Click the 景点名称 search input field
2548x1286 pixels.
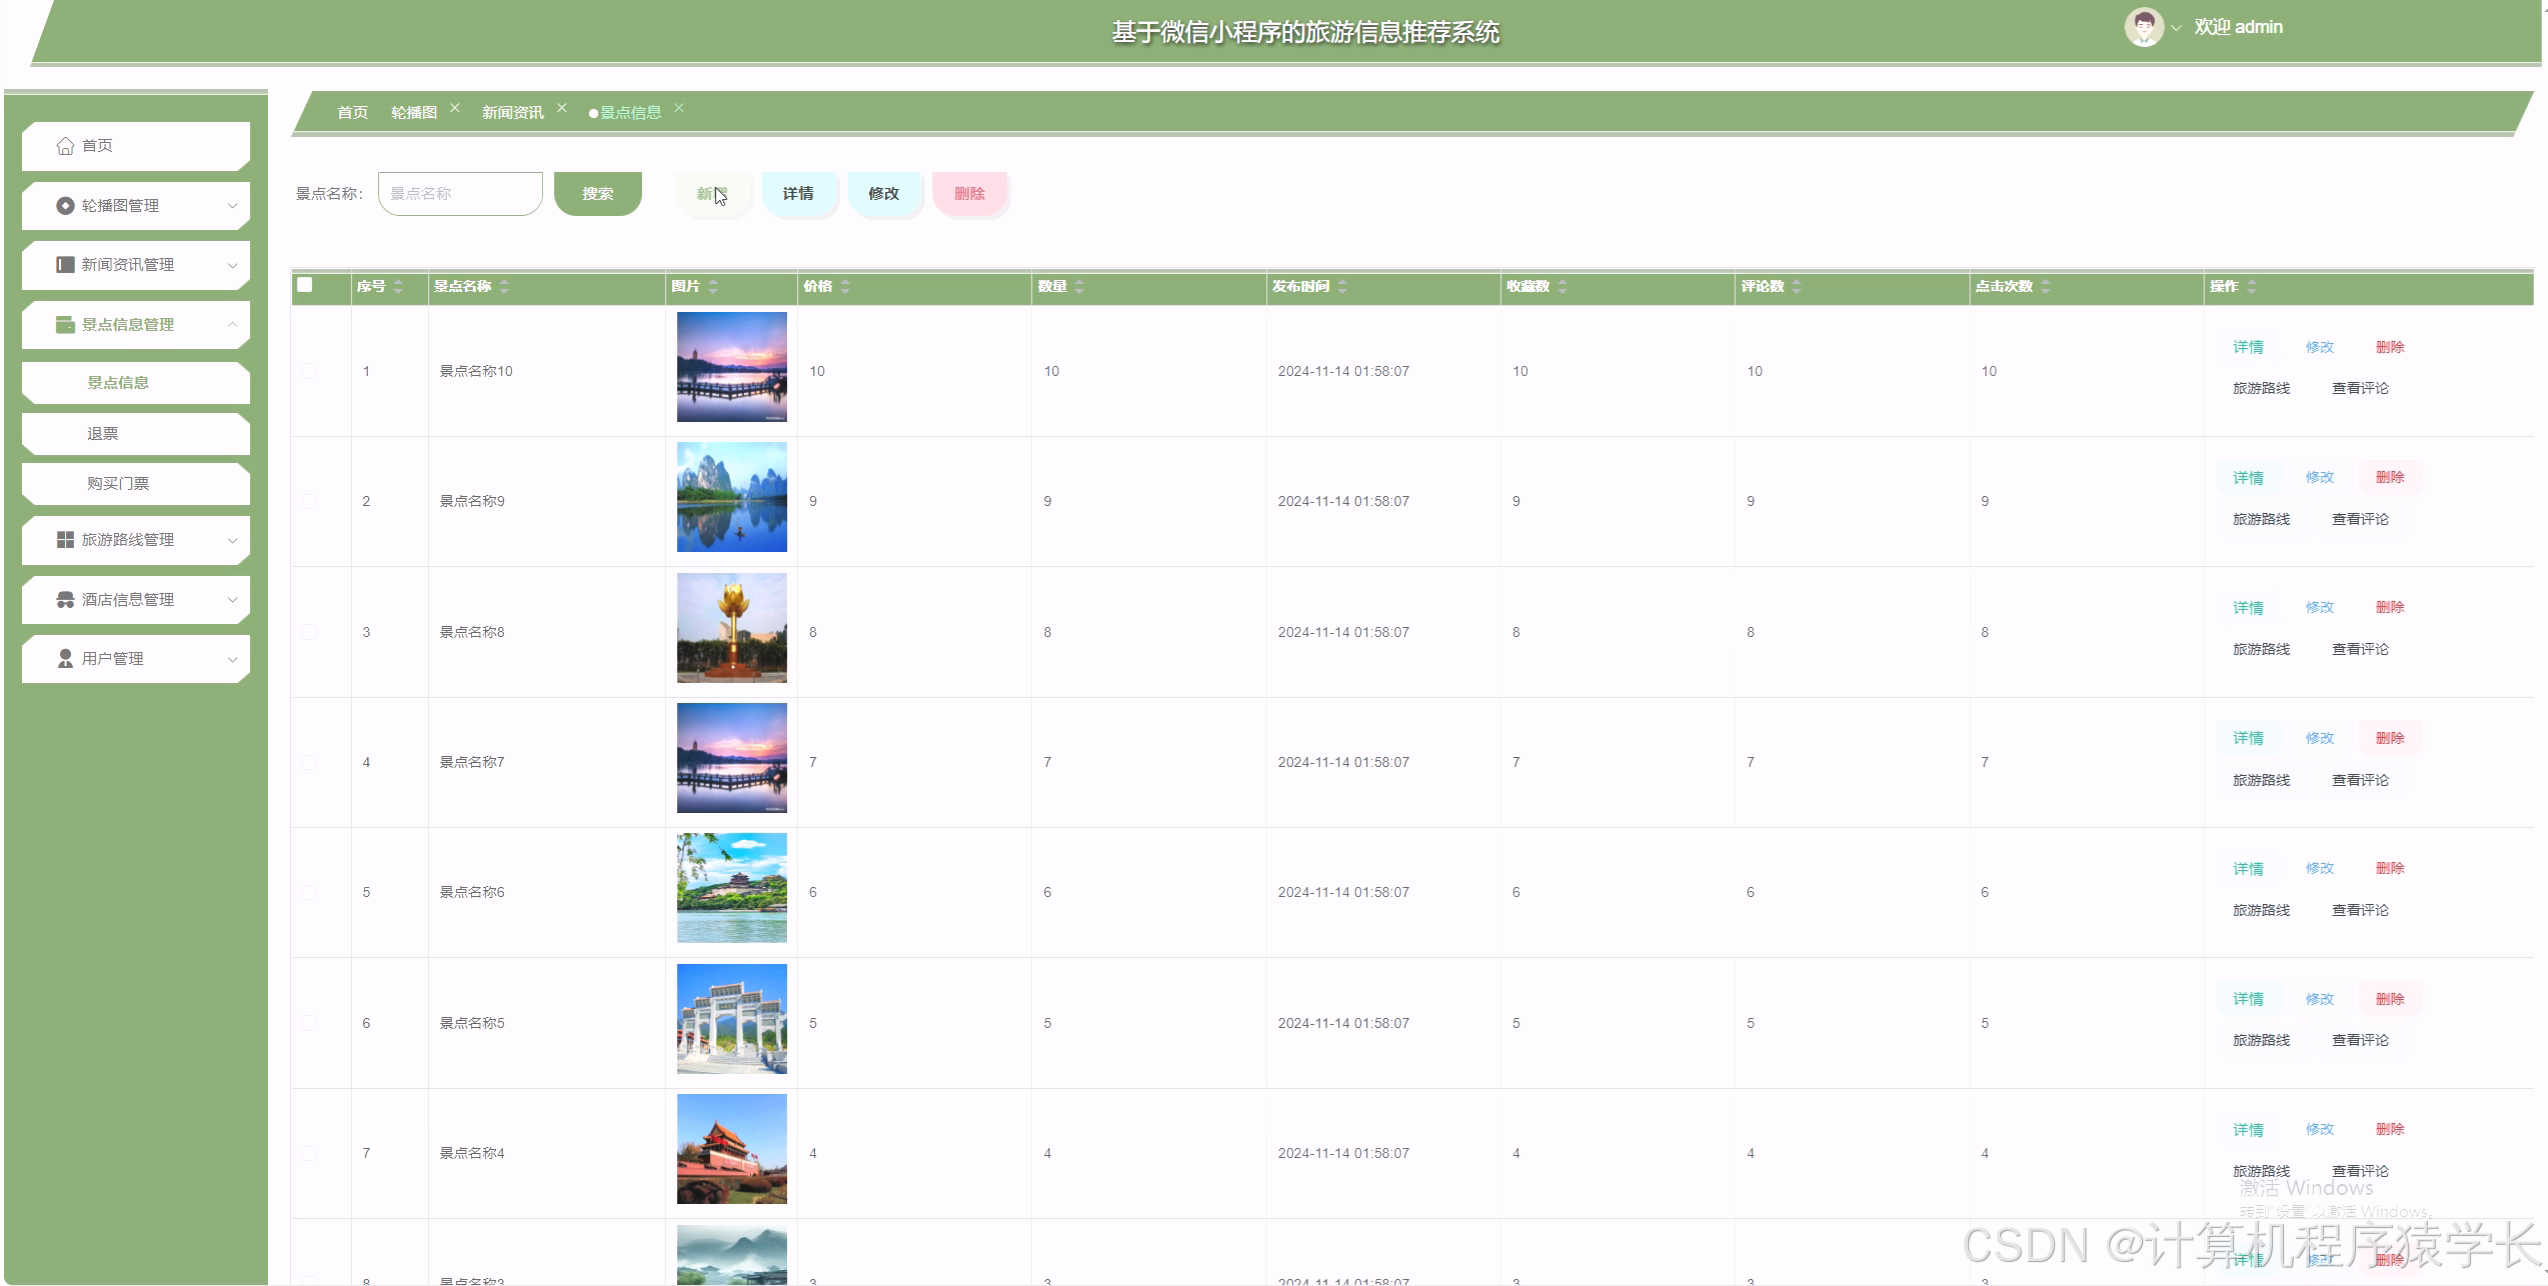tap(460, 194)
